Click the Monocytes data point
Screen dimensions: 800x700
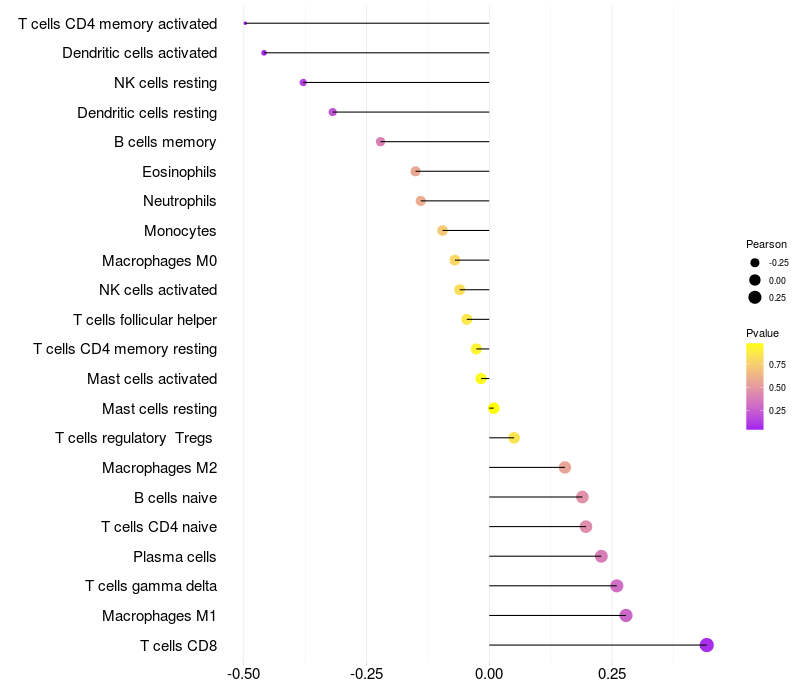pyautogui.click(x=442, y=231)
